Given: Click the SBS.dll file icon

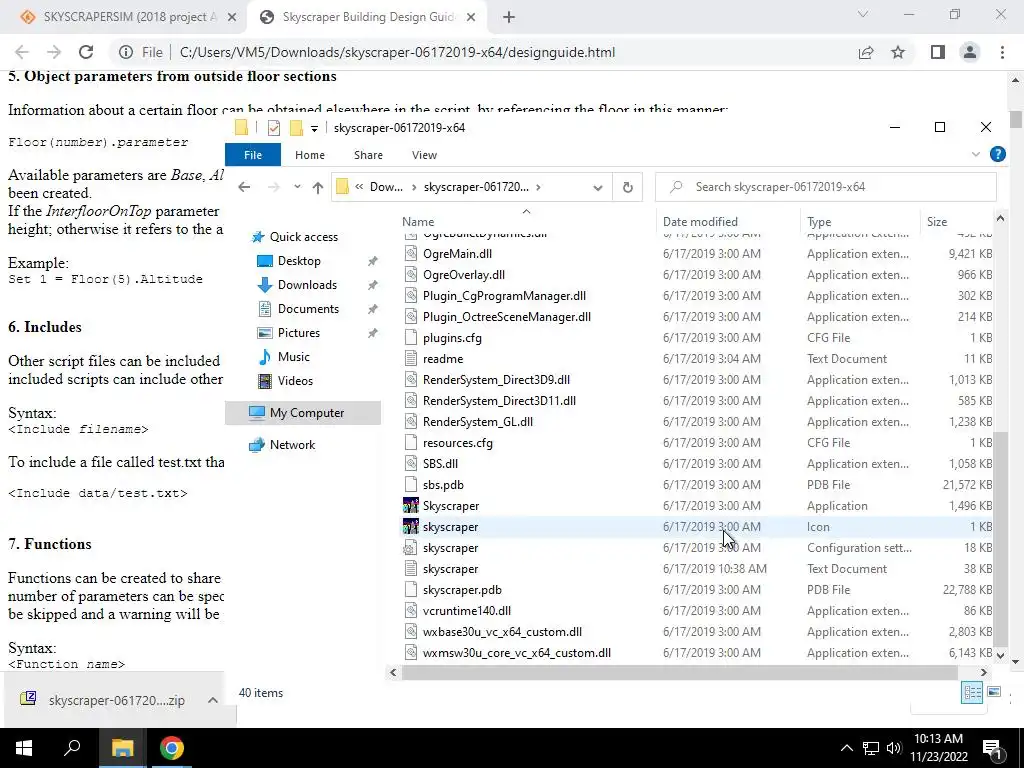Looking at the screenshot, I should coord(411,464).
